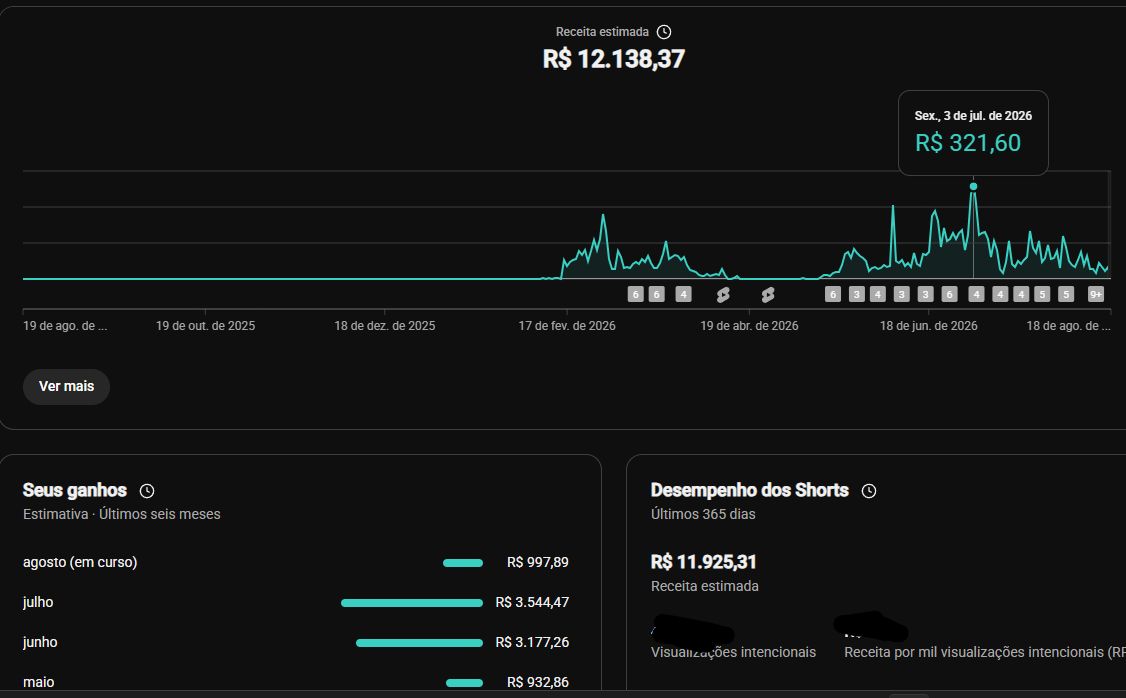This screenshot has height=698, width=1126.
Task: Click the 18 de jun. de 2026 axis label
Action: (x=929, y=326)
